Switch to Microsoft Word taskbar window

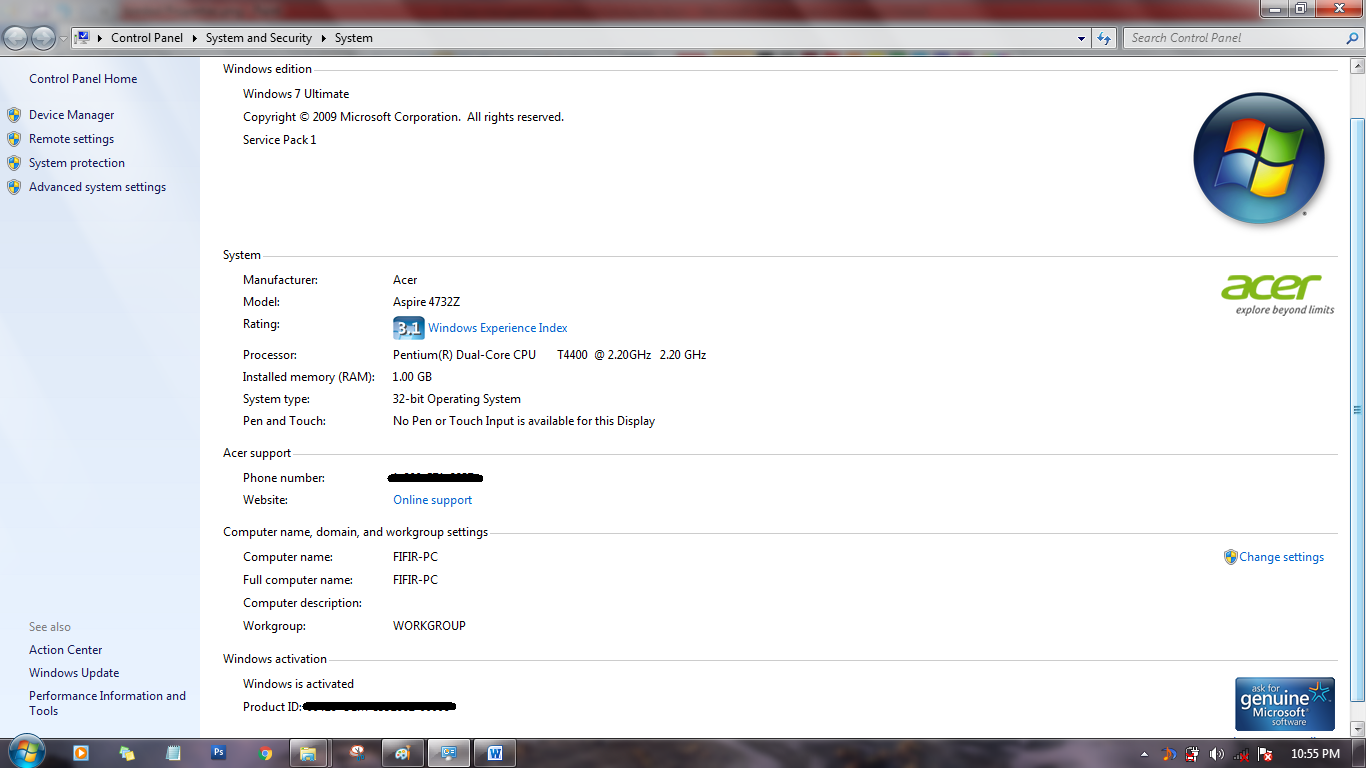pos(495,753)
